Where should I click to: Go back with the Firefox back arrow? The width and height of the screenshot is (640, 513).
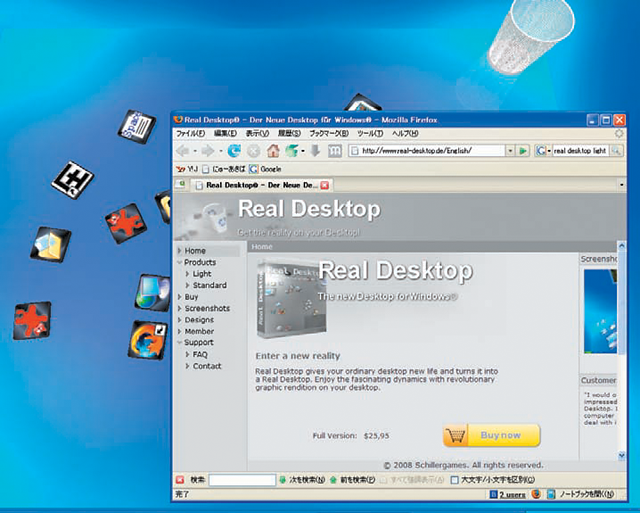(x=182, y=151)
